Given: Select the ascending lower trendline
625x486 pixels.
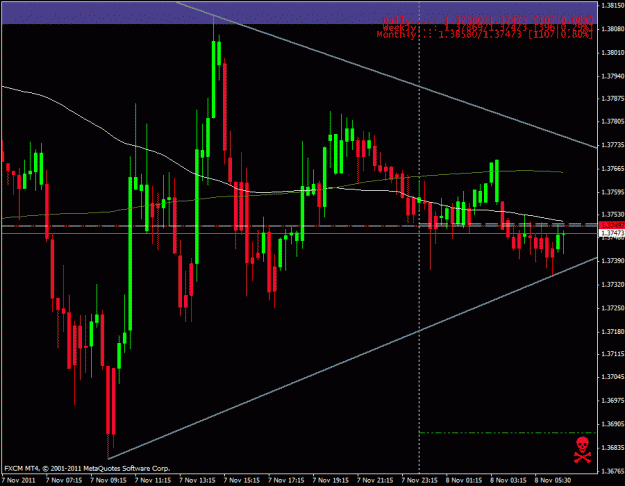Looking at the screenshot, I should click(353, 358).
